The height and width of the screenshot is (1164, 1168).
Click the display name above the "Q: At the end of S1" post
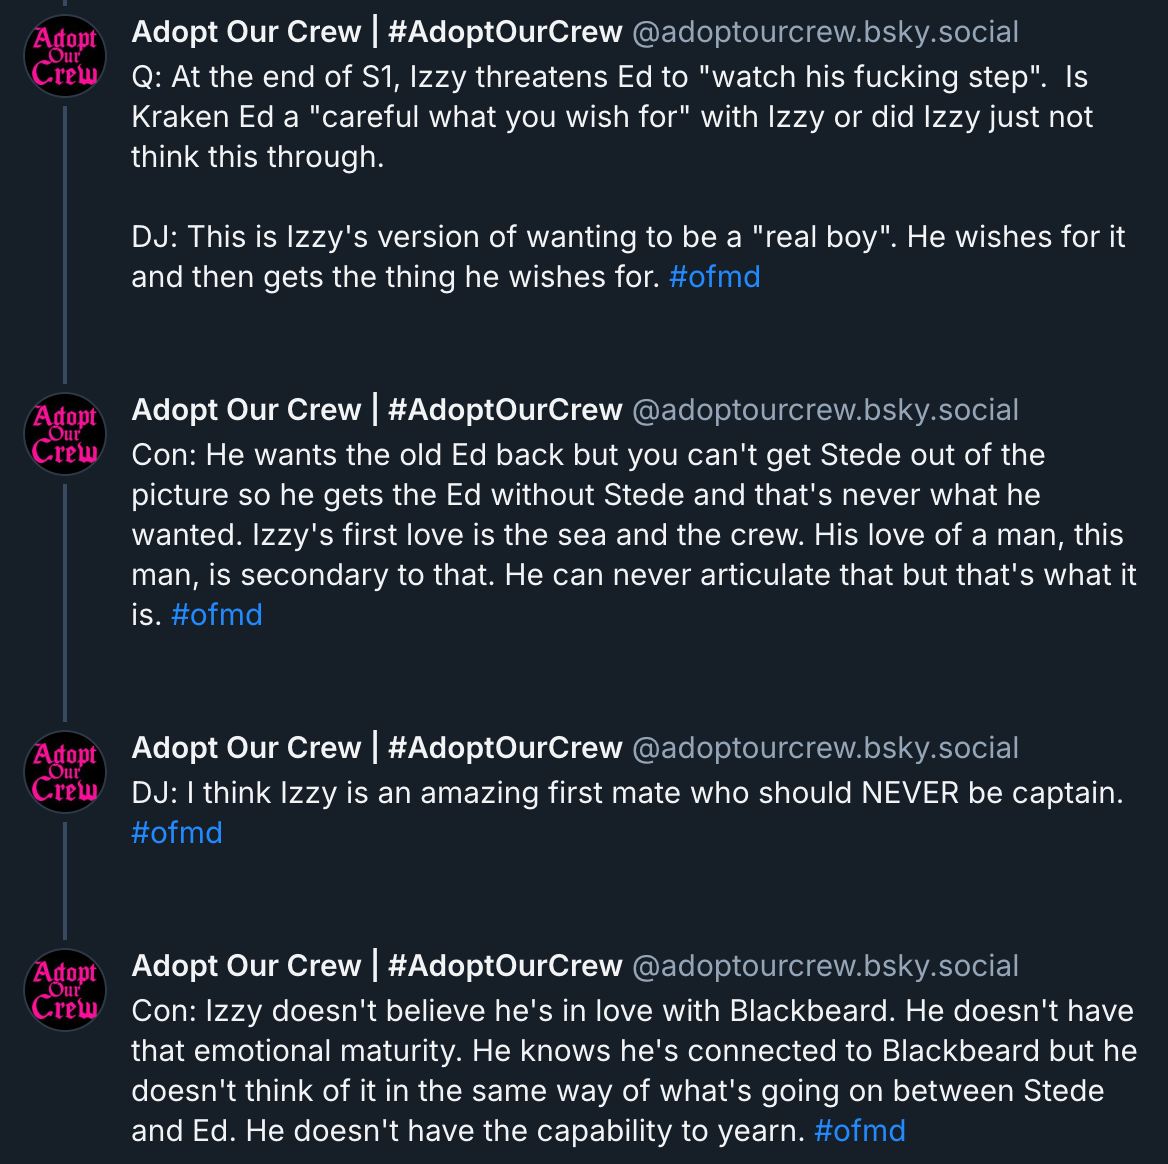point(376,32)
